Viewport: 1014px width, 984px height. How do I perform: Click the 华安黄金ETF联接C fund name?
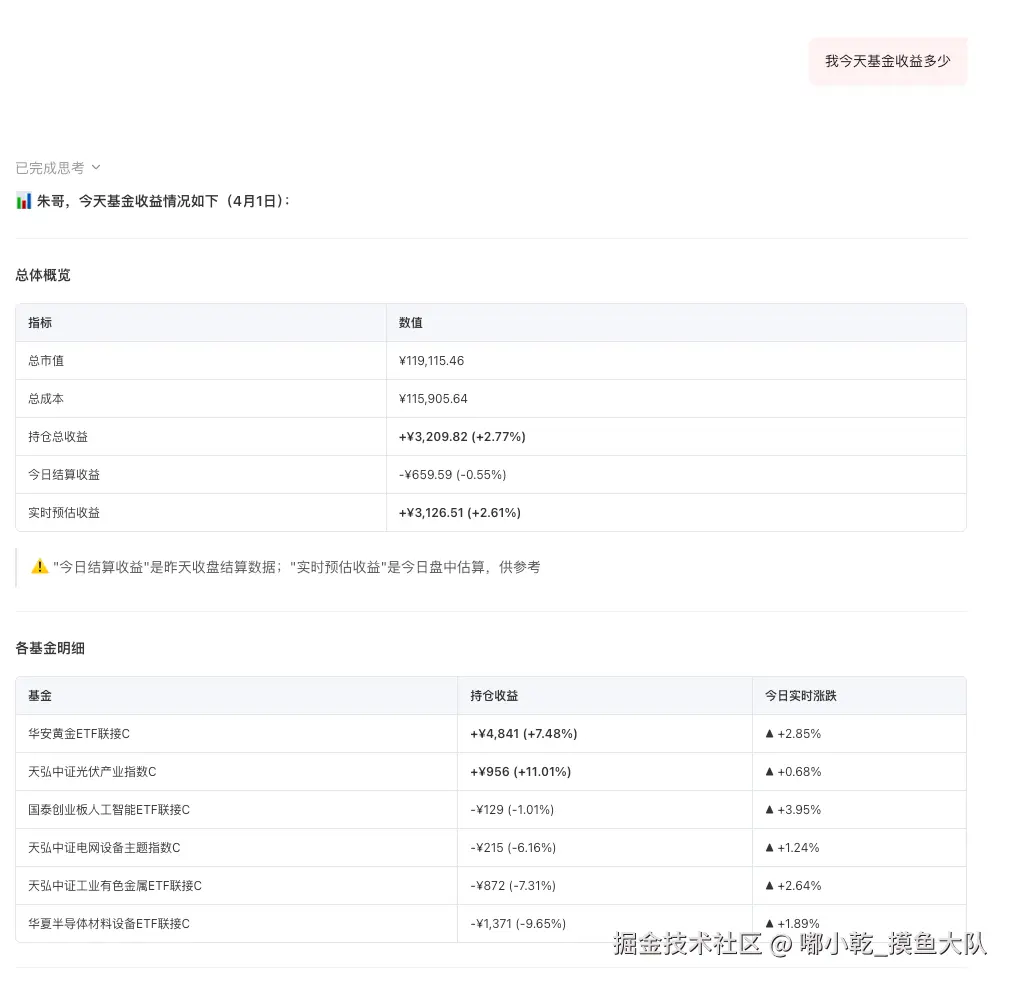(78, 733)
